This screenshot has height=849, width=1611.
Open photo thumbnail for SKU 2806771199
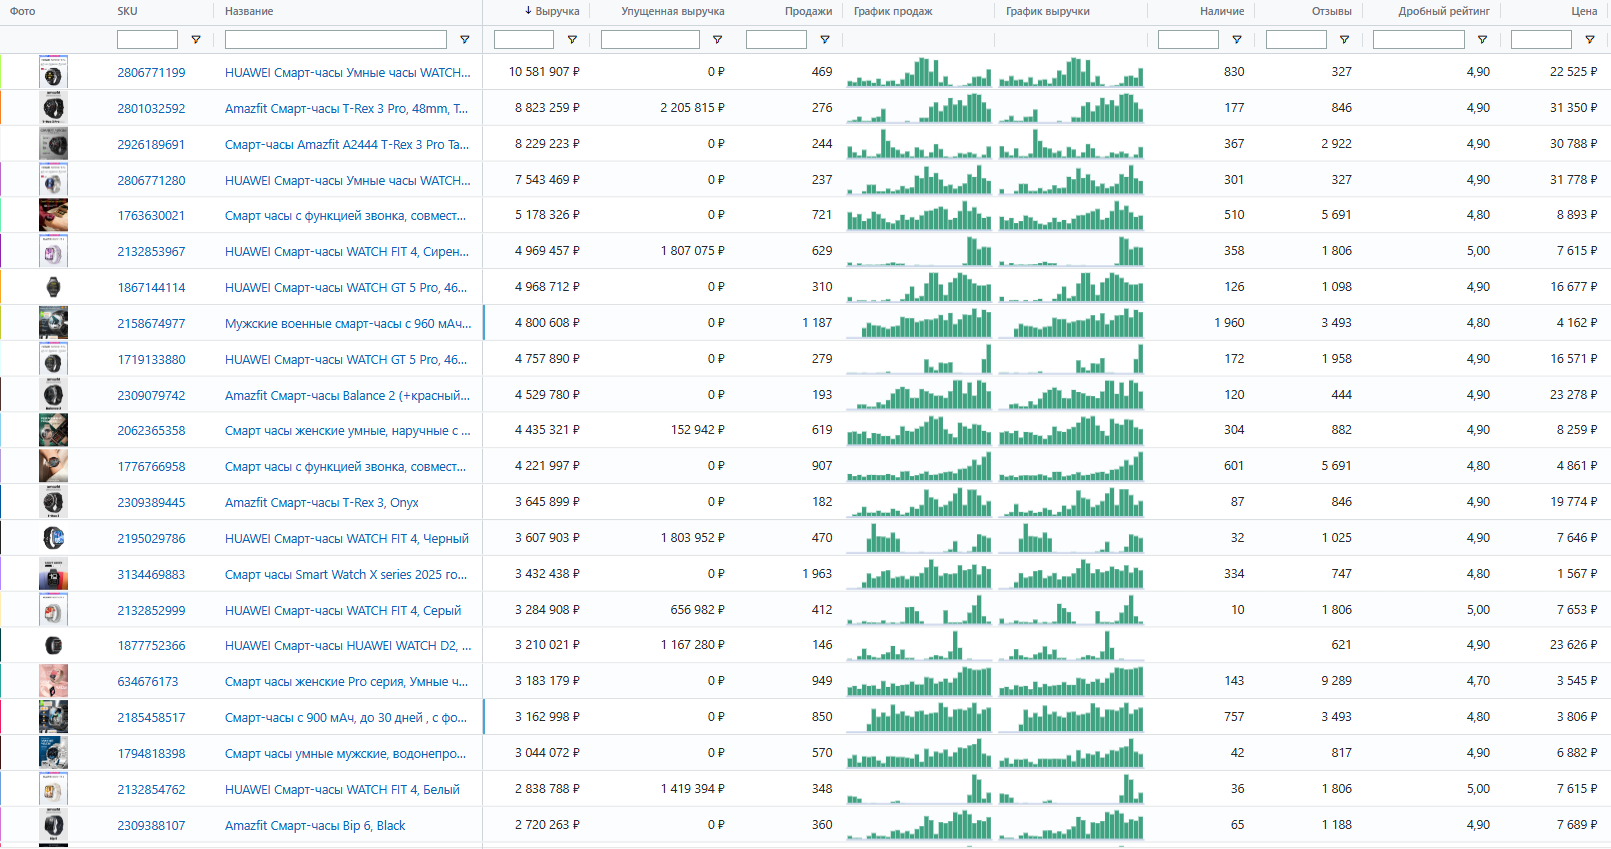[x=53, y=73]
